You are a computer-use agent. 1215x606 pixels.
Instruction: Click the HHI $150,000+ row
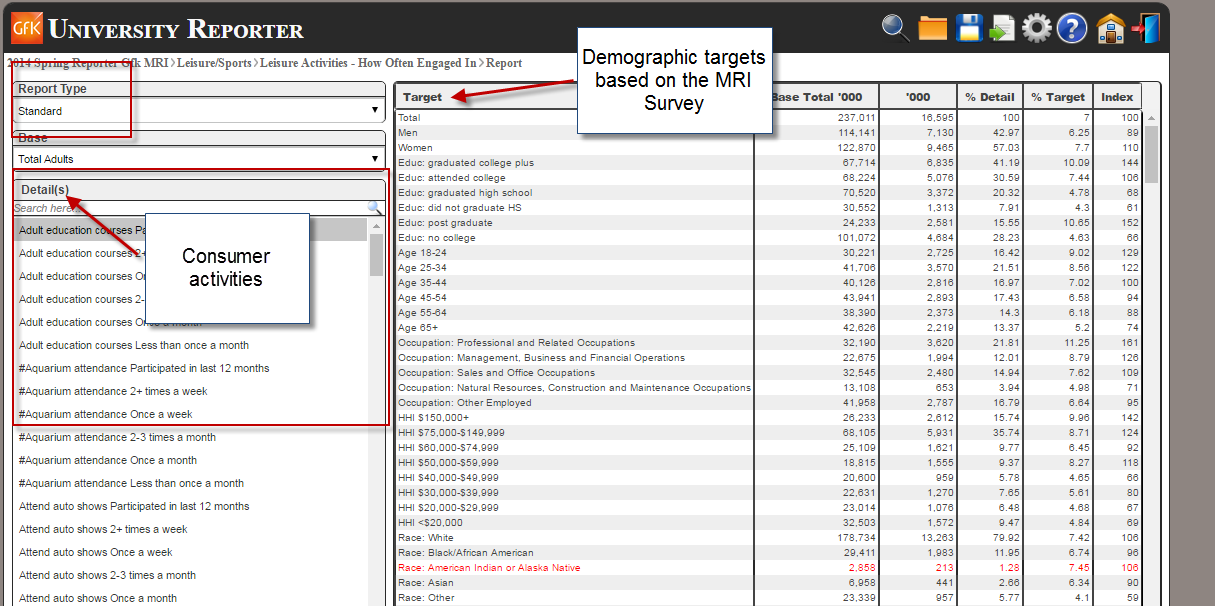[x=768, y=417]
